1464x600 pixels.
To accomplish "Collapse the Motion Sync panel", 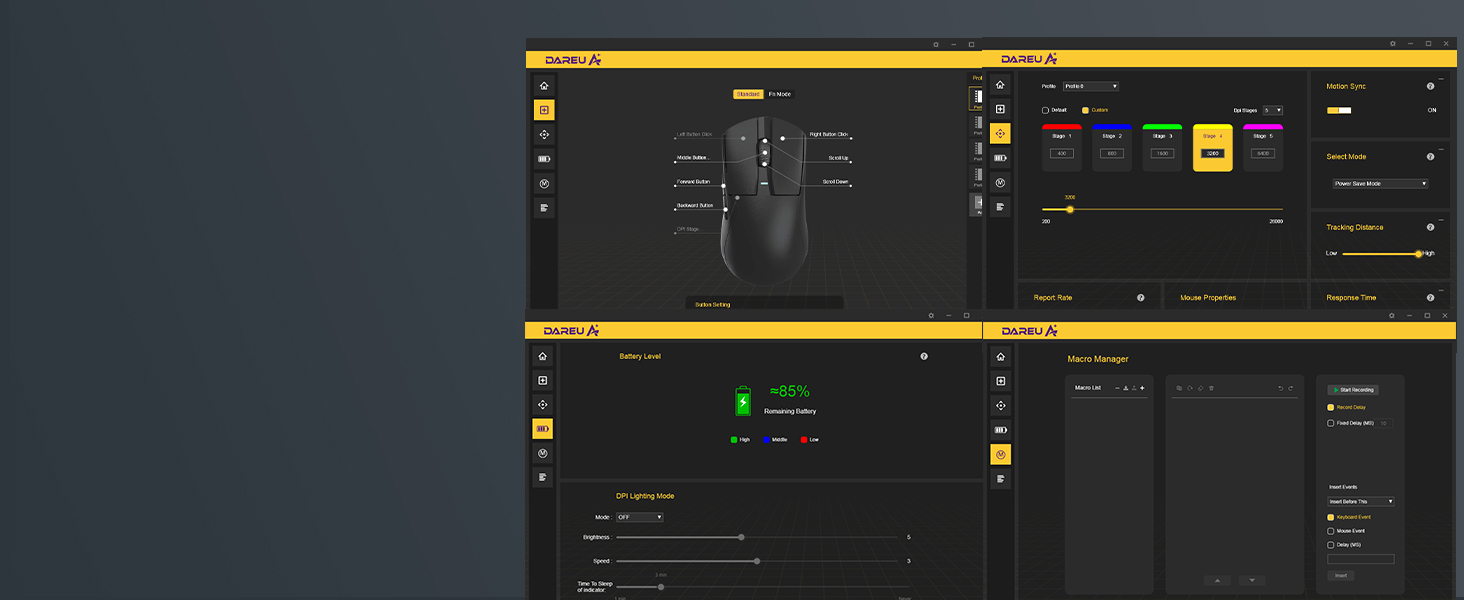I will 1441,78.
